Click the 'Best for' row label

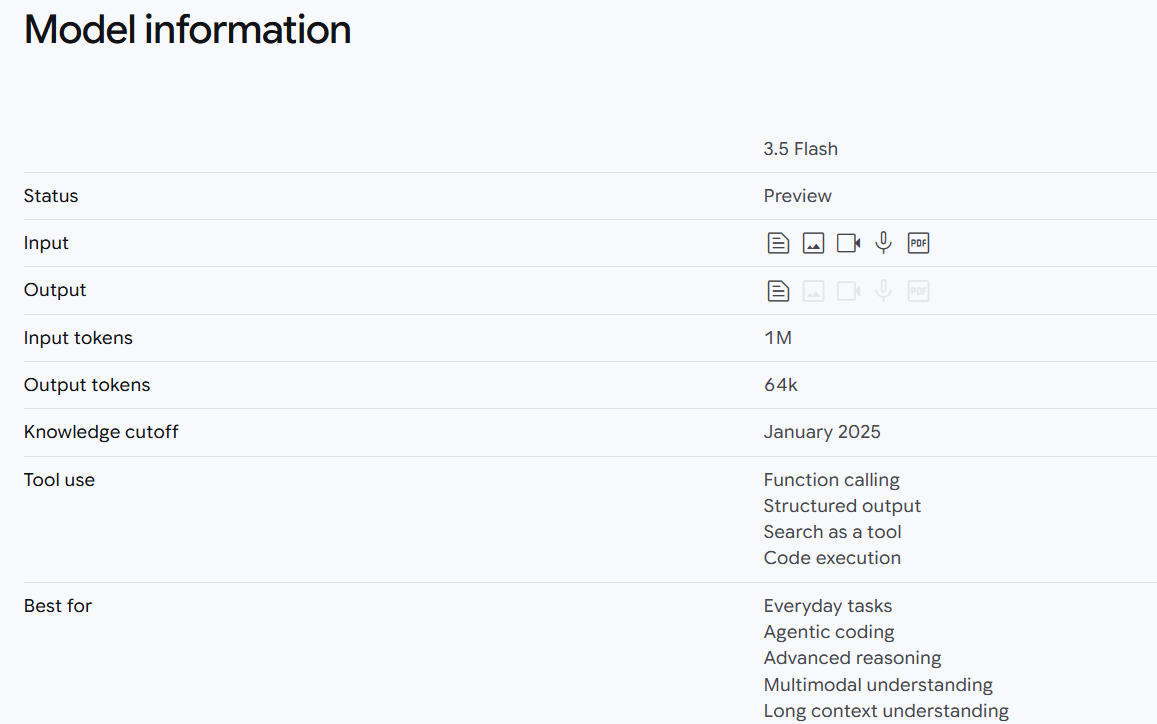pos(58,606)
